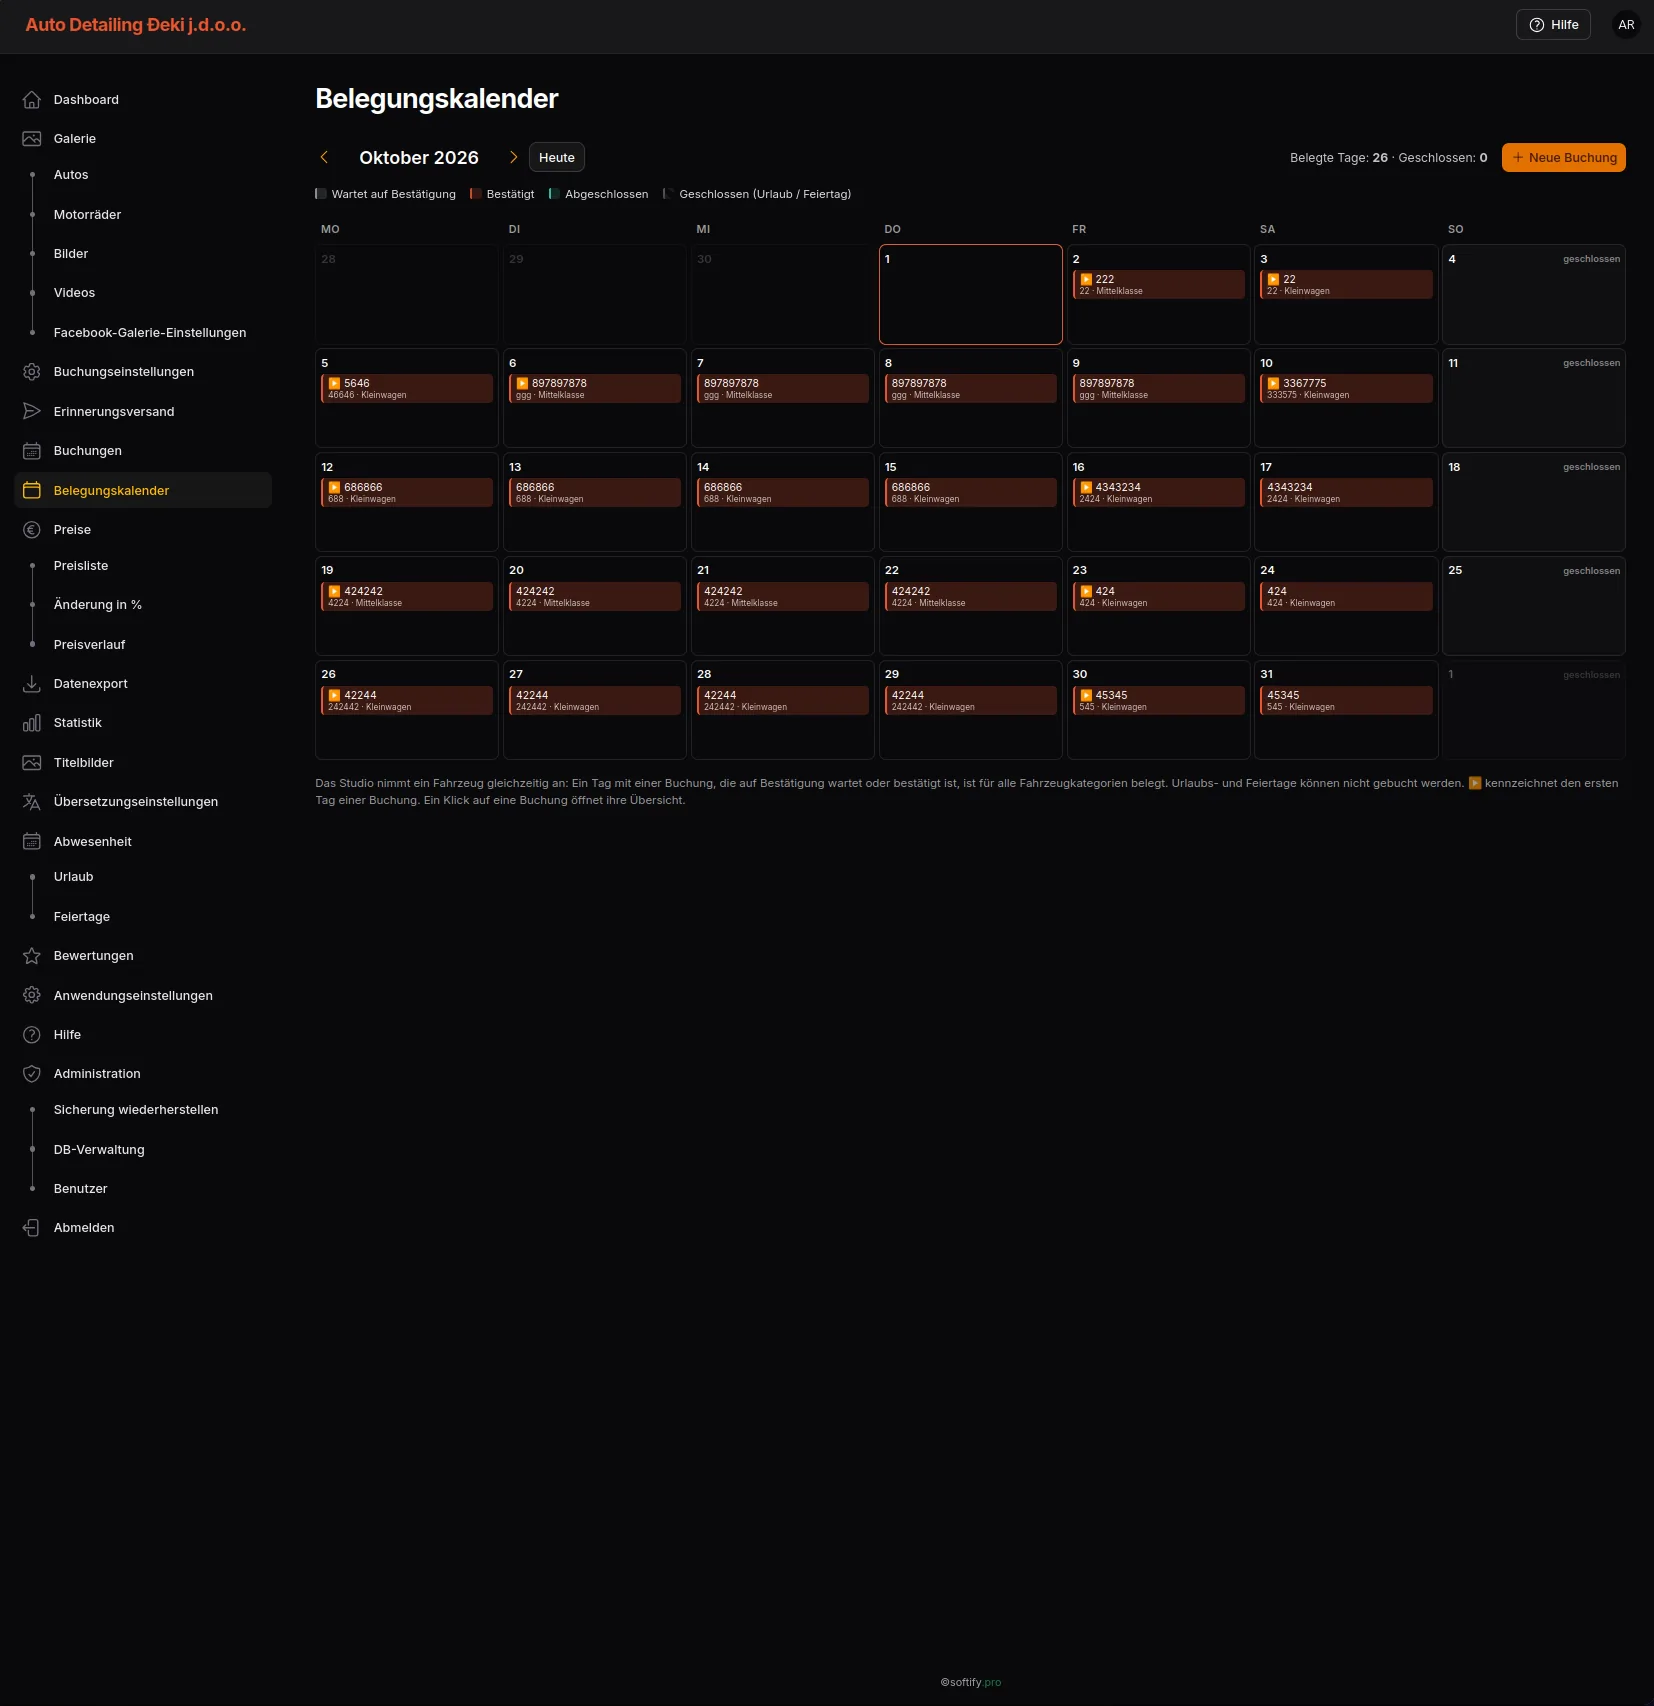Open Buchungen calendar icon

32,451
